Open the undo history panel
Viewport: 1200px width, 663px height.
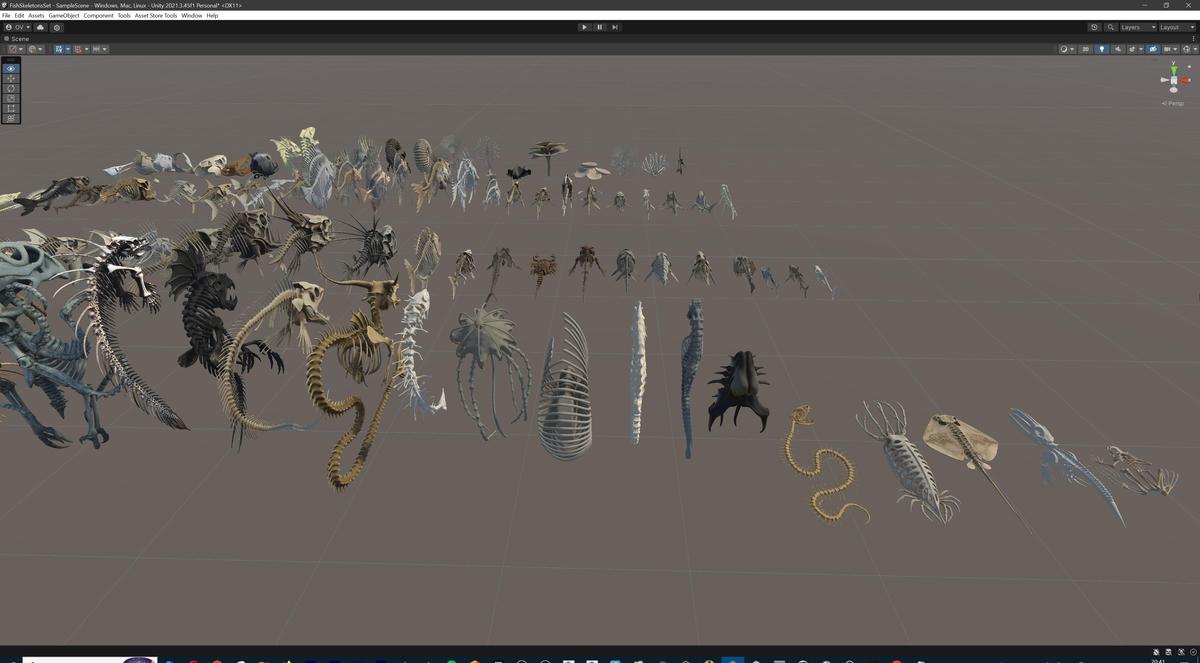(1094, 27)
